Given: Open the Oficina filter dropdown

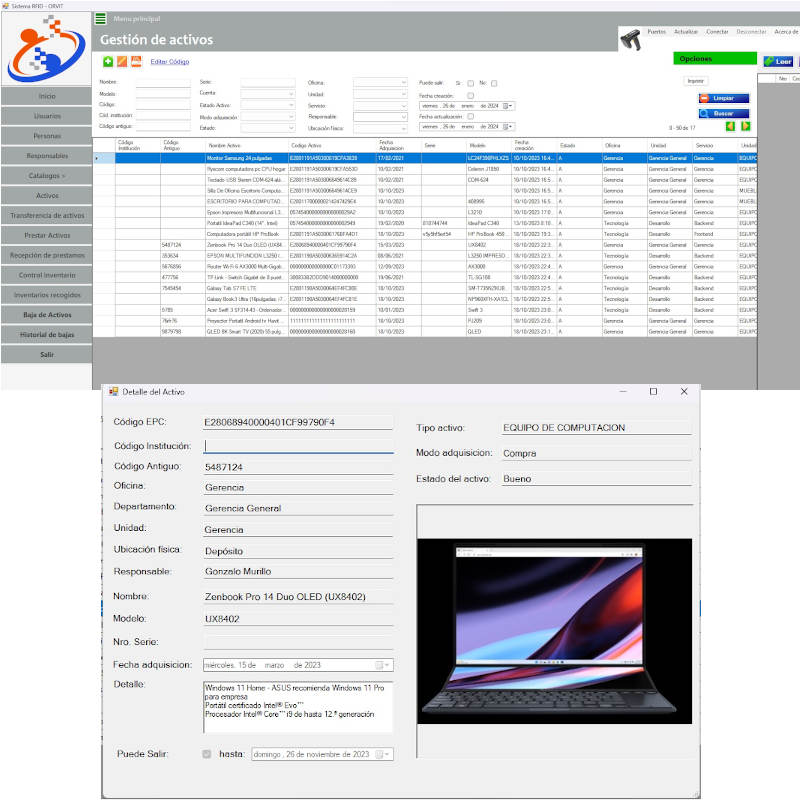Looking at the screenshot, I should (x=381, y=83).
